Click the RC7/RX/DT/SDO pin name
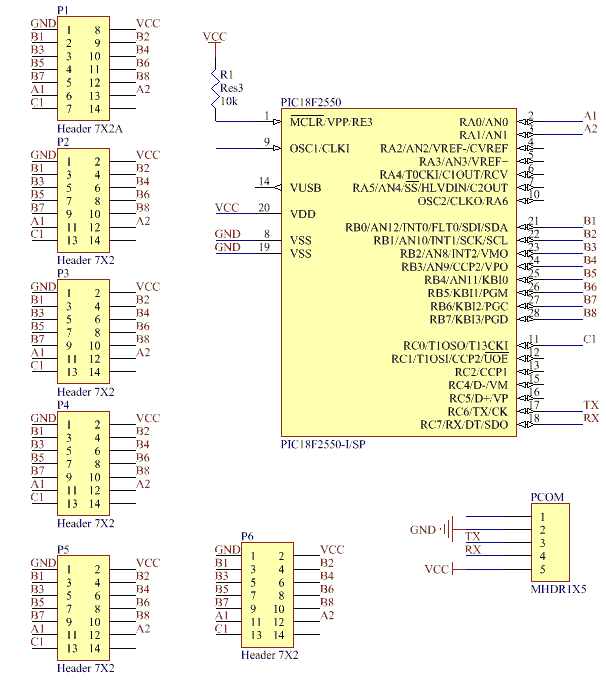606x685 pixels. pyautogui.click(x=464, y=425)
